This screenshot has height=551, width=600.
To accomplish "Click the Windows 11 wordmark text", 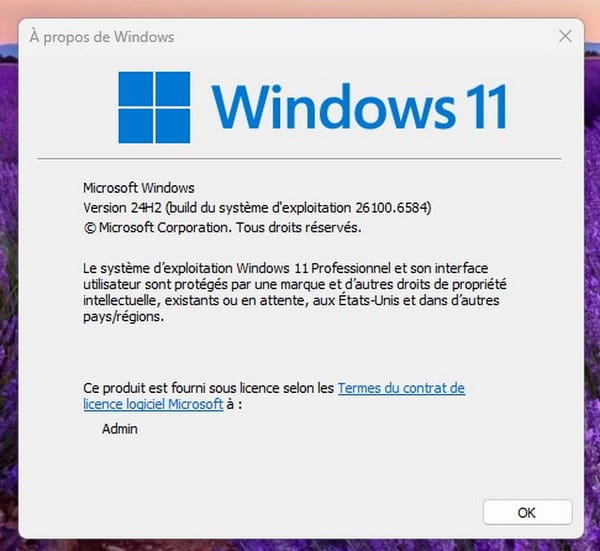I will point(360,106).
